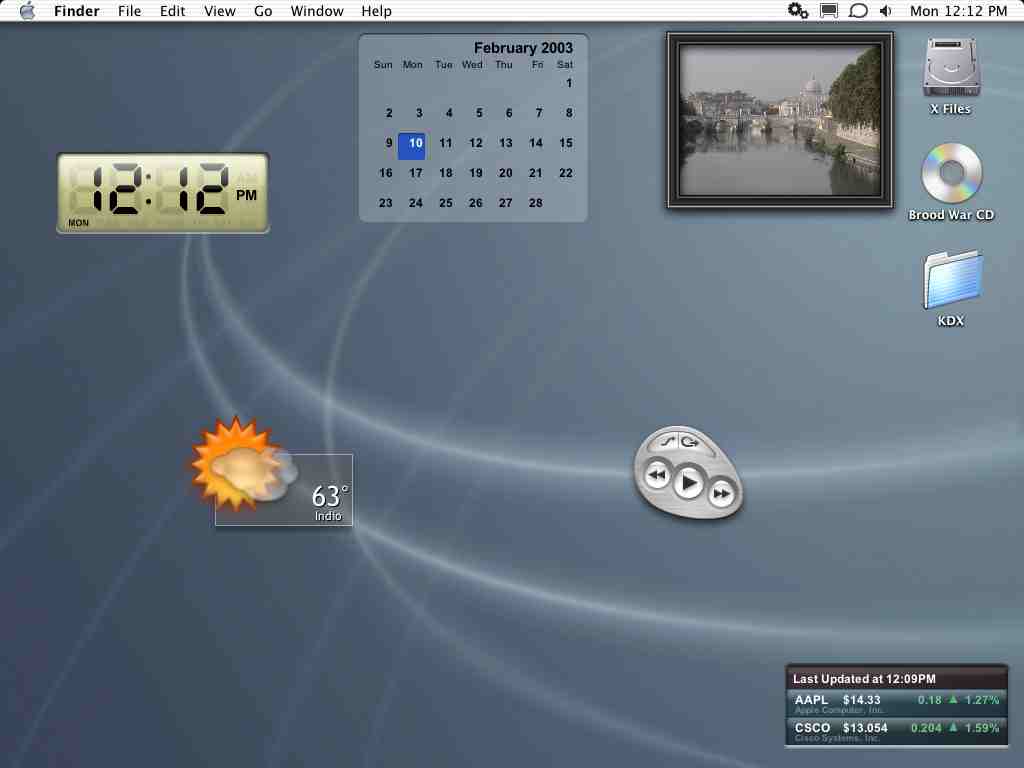This screenshot has width=1024, height=768.
Task: Click the volume speaker icon in menu bar
Action: pos(886,10)
